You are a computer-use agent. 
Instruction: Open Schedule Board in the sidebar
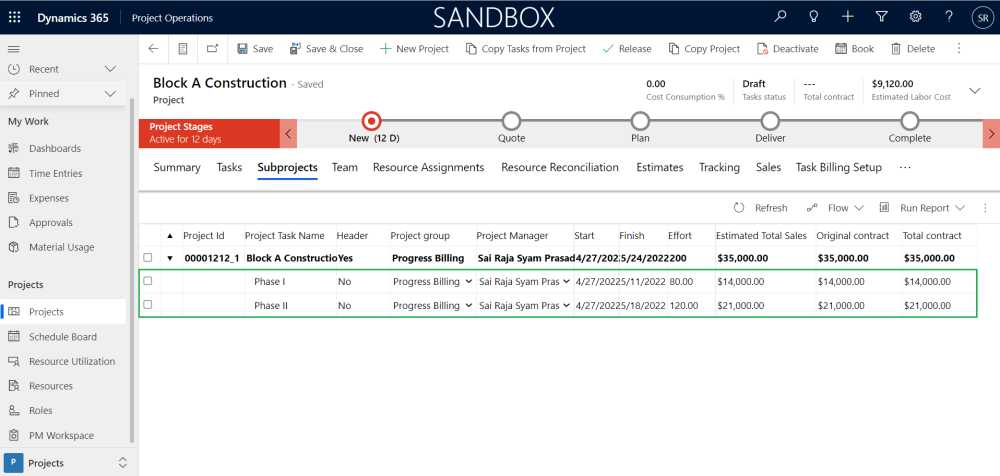coord(64,336)
